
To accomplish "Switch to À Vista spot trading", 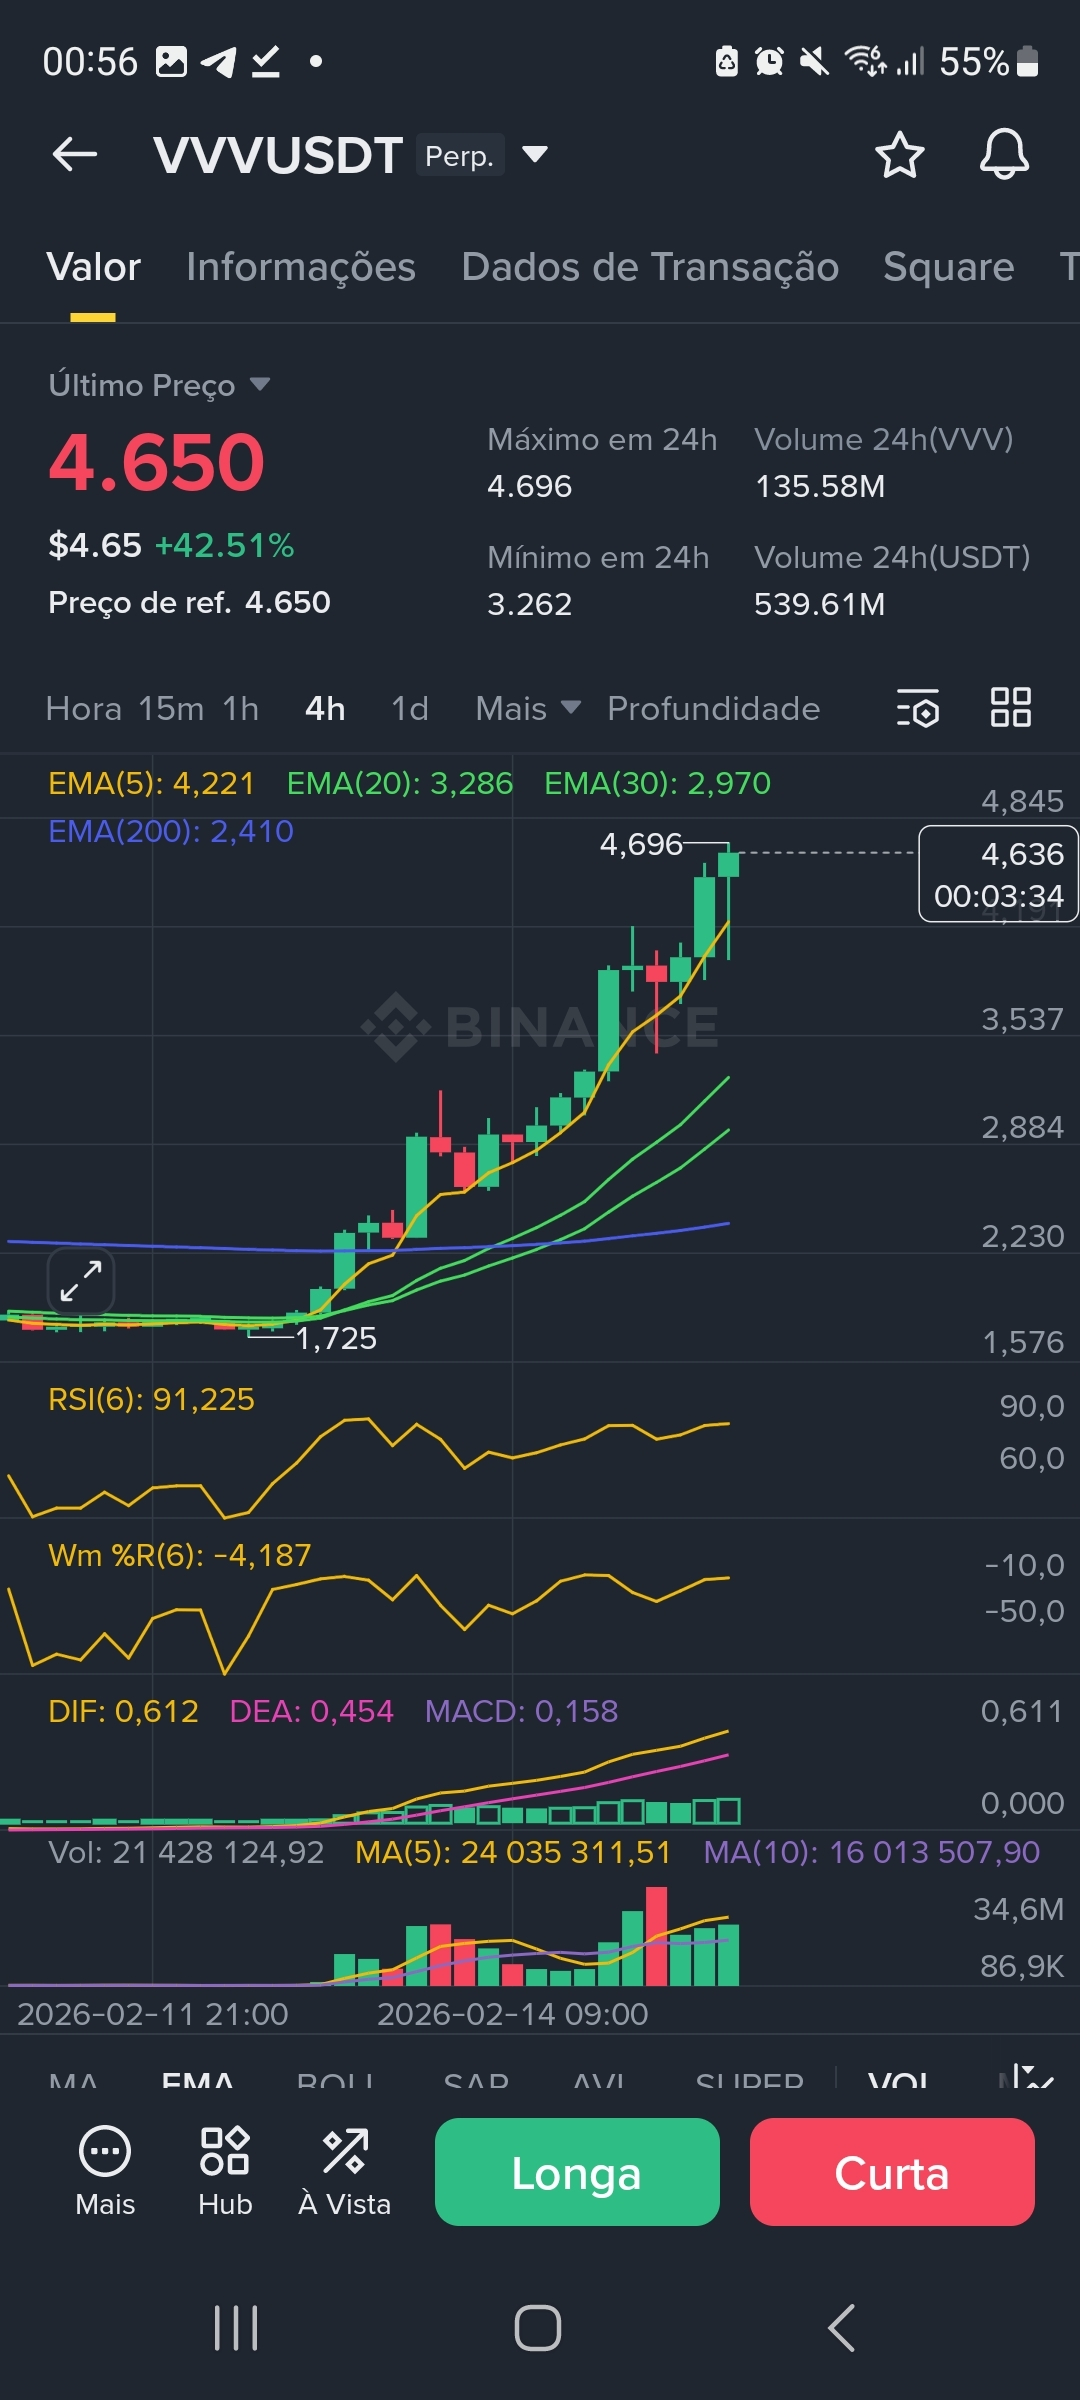I will click(x=345, y=2170).
